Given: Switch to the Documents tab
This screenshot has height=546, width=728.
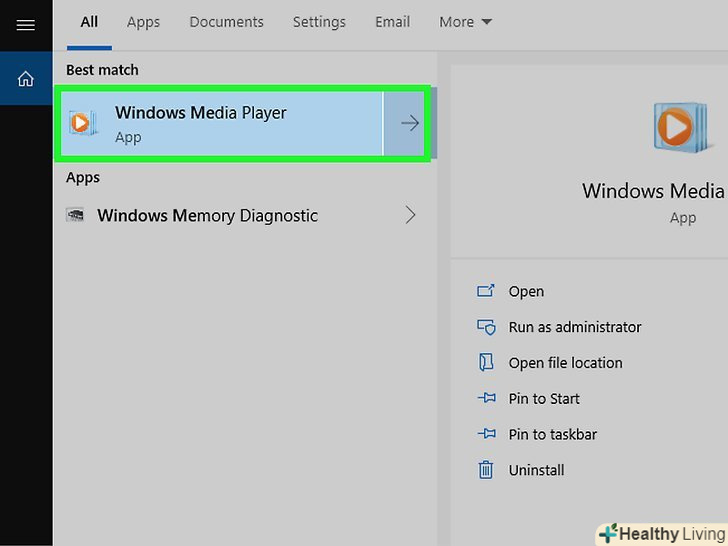Looking at the screenshot, I should click(x=226, y=22).
